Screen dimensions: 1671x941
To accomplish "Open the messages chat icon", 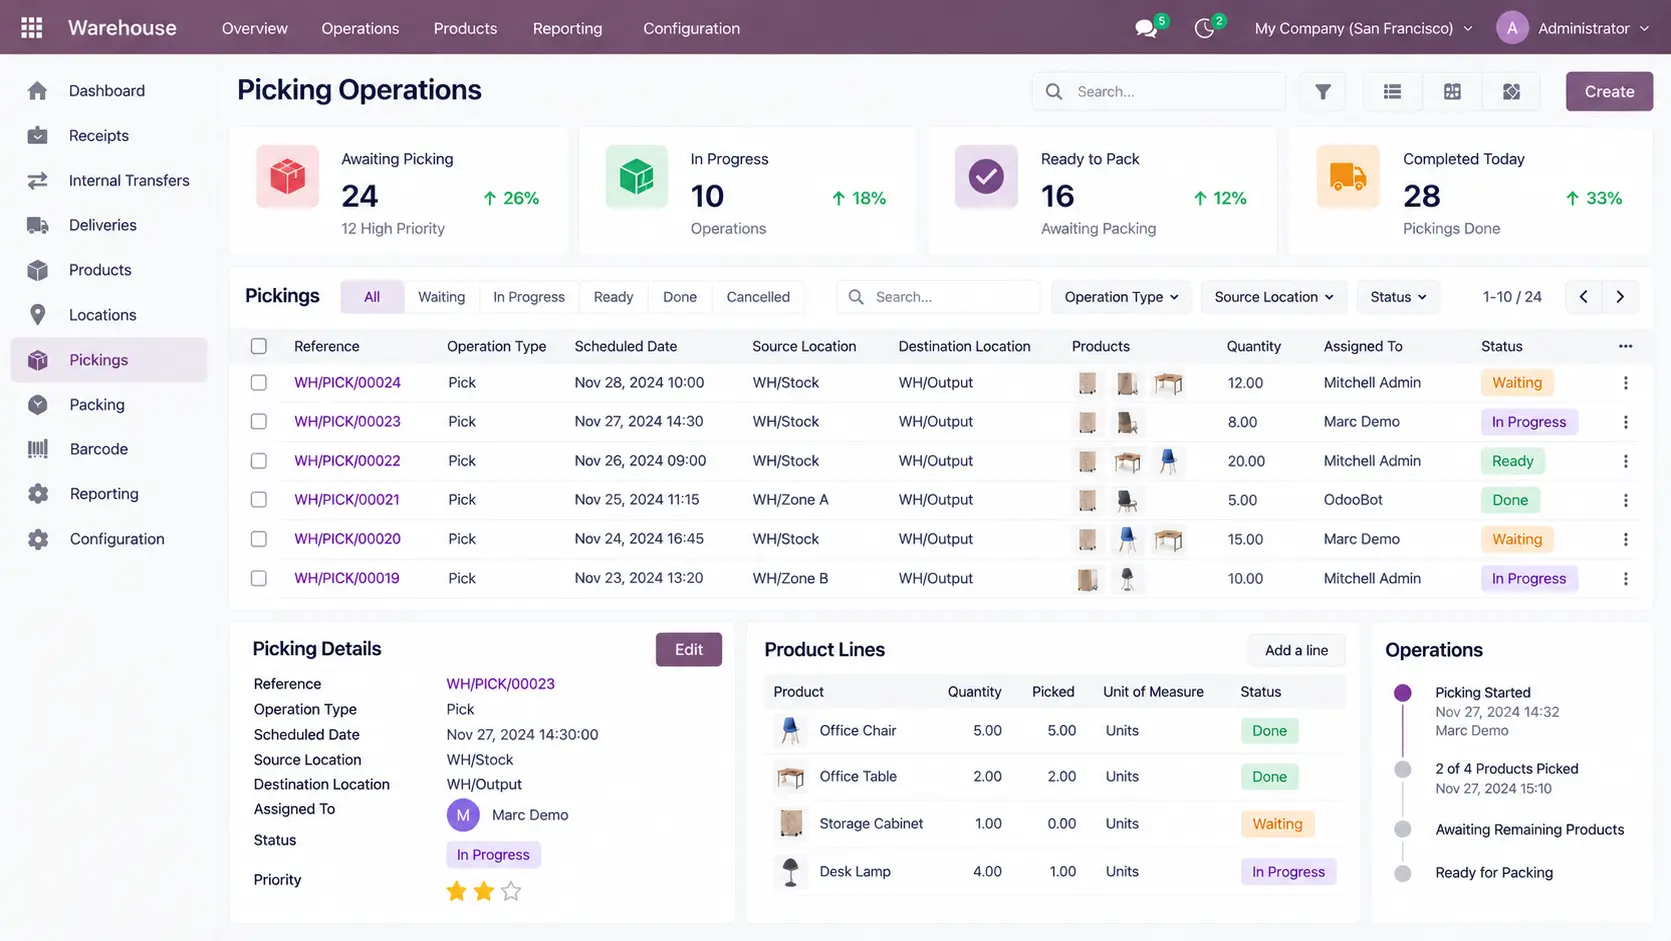I will [1146, 29].
